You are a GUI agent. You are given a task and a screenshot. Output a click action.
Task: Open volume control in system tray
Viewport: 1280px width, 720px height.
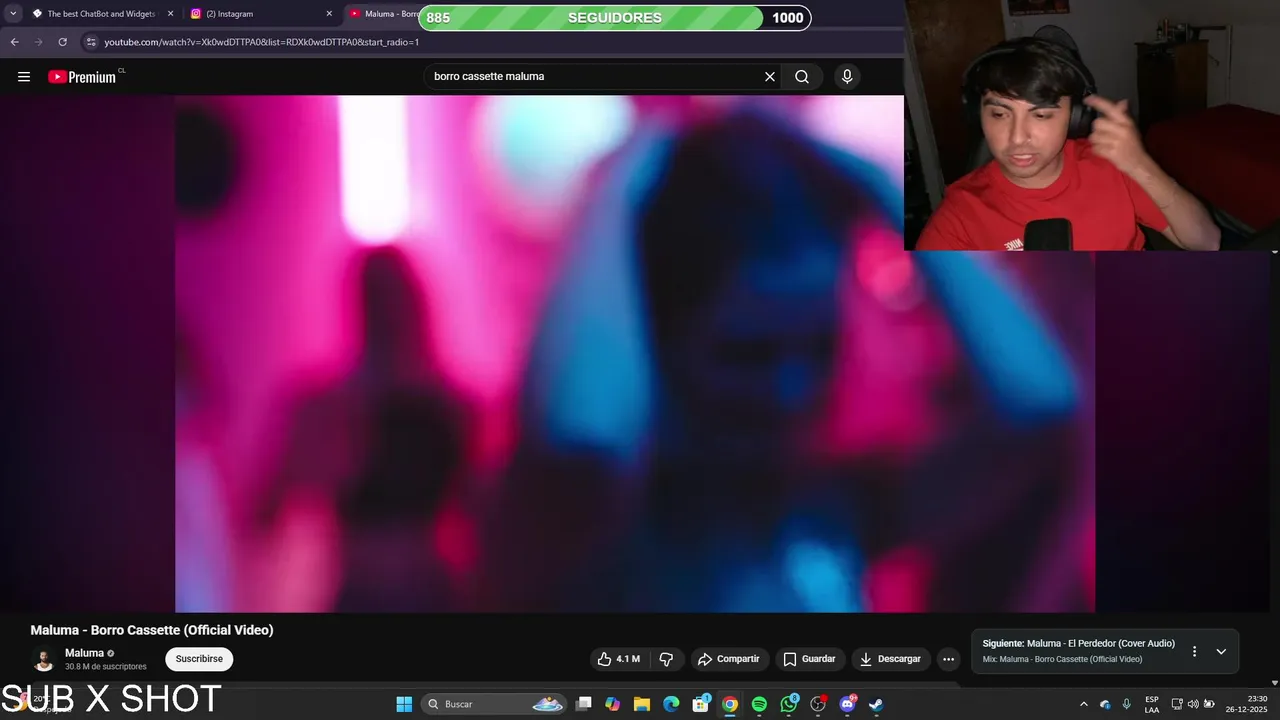pyautogui.click(x=1193, y=704)
